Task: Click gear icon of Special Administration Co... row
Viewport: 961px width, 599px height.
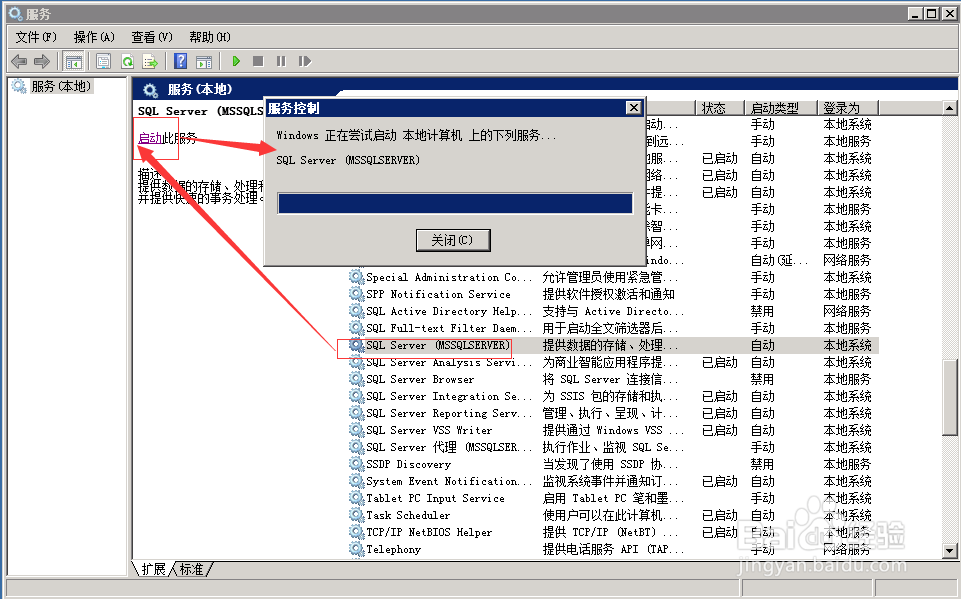Action: point(356,277)
